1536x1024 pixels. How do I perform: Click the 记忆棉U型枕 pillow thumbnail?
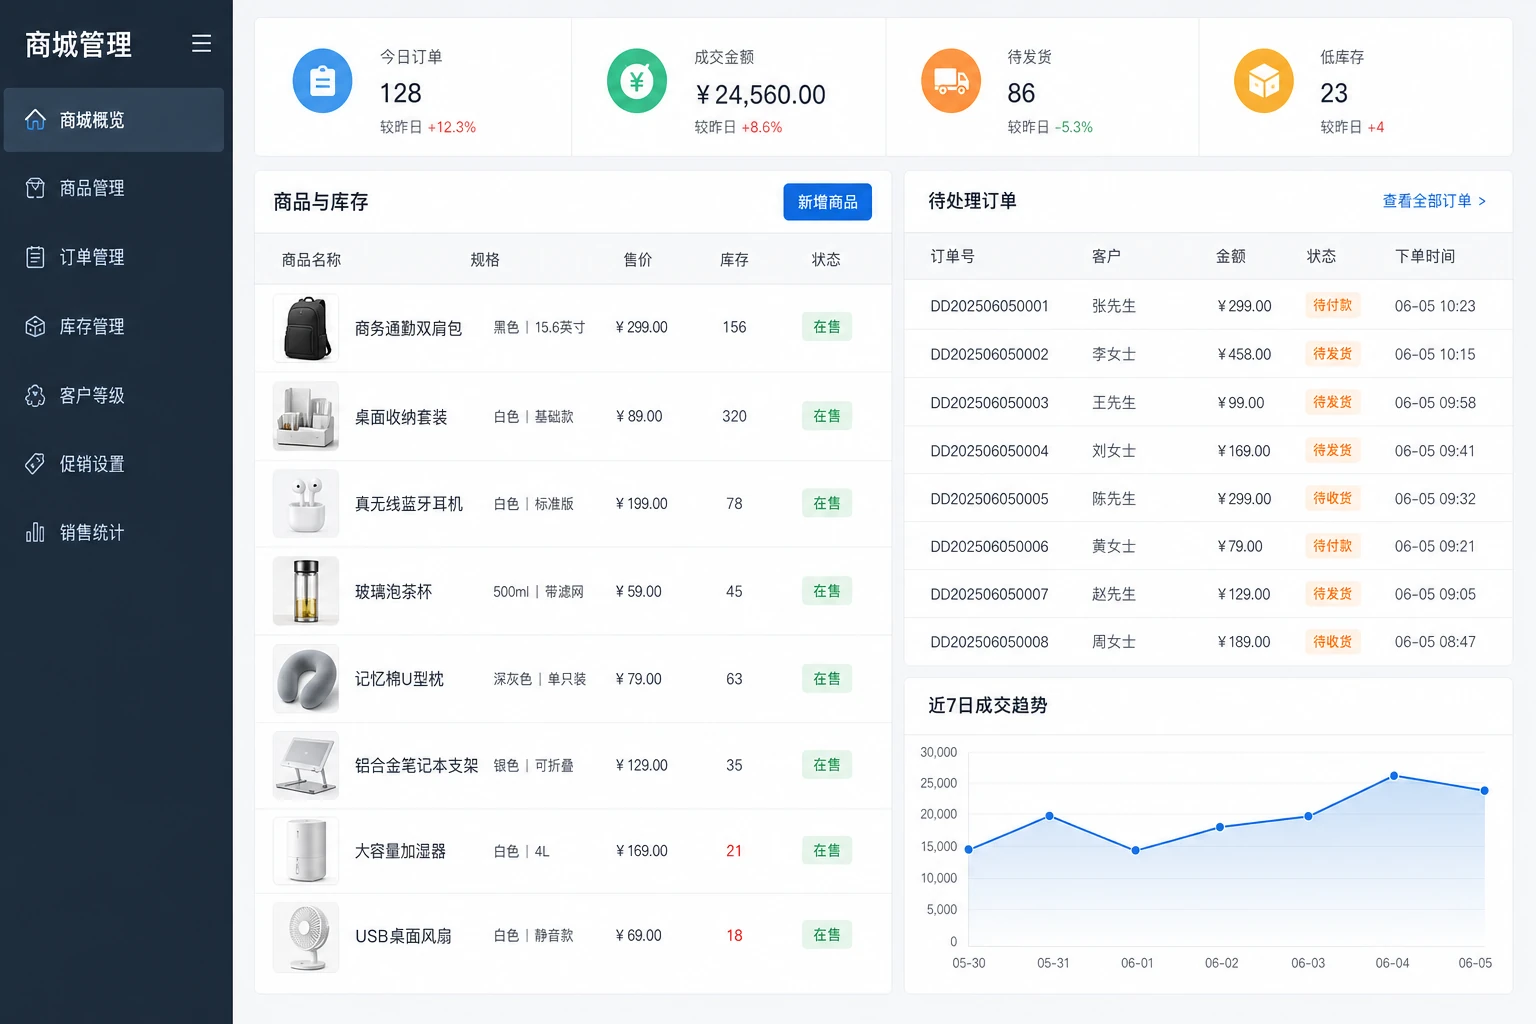click(306, 679)
